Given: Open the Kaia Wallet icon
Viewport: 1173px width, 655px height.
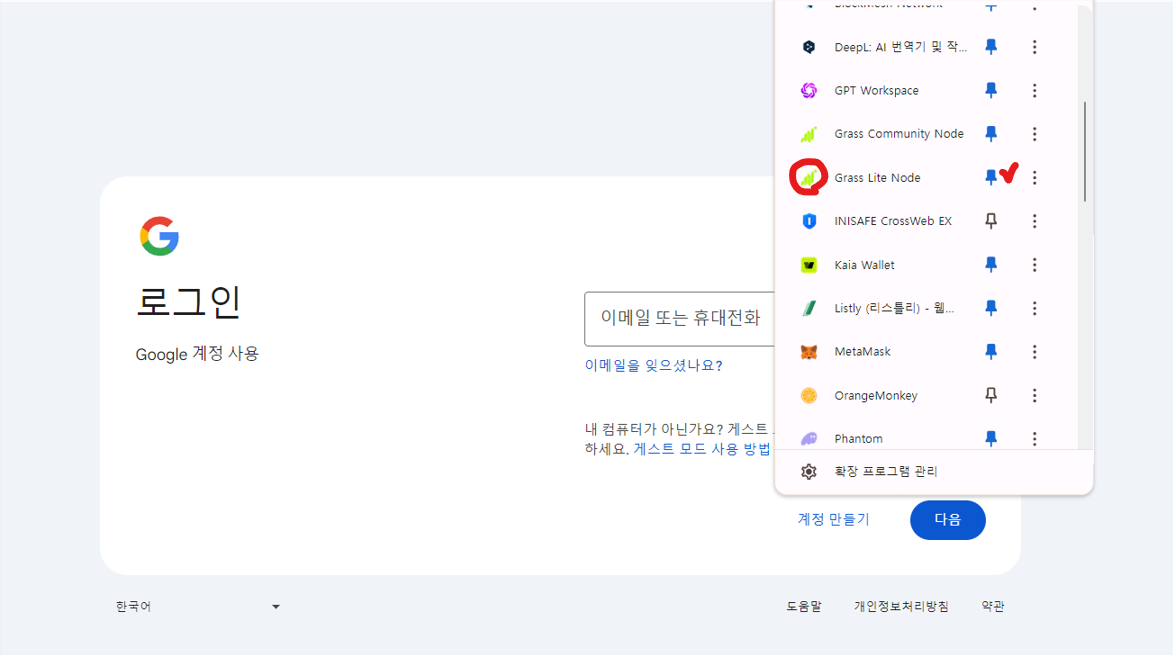Looking at the screenshot, I should click(809, 265).
